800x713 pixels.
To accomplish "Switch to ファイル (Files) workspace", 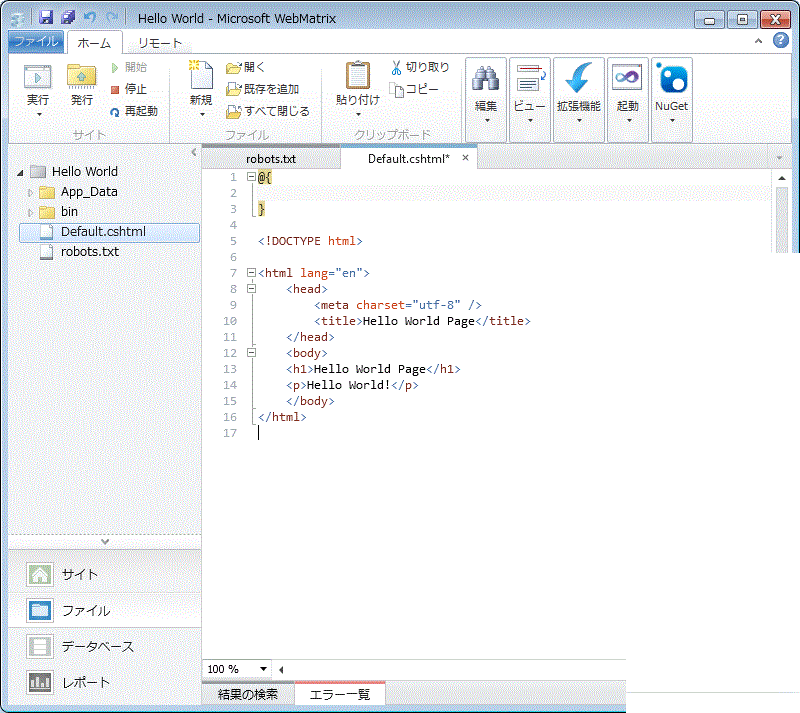I will [x=105, y=611].
